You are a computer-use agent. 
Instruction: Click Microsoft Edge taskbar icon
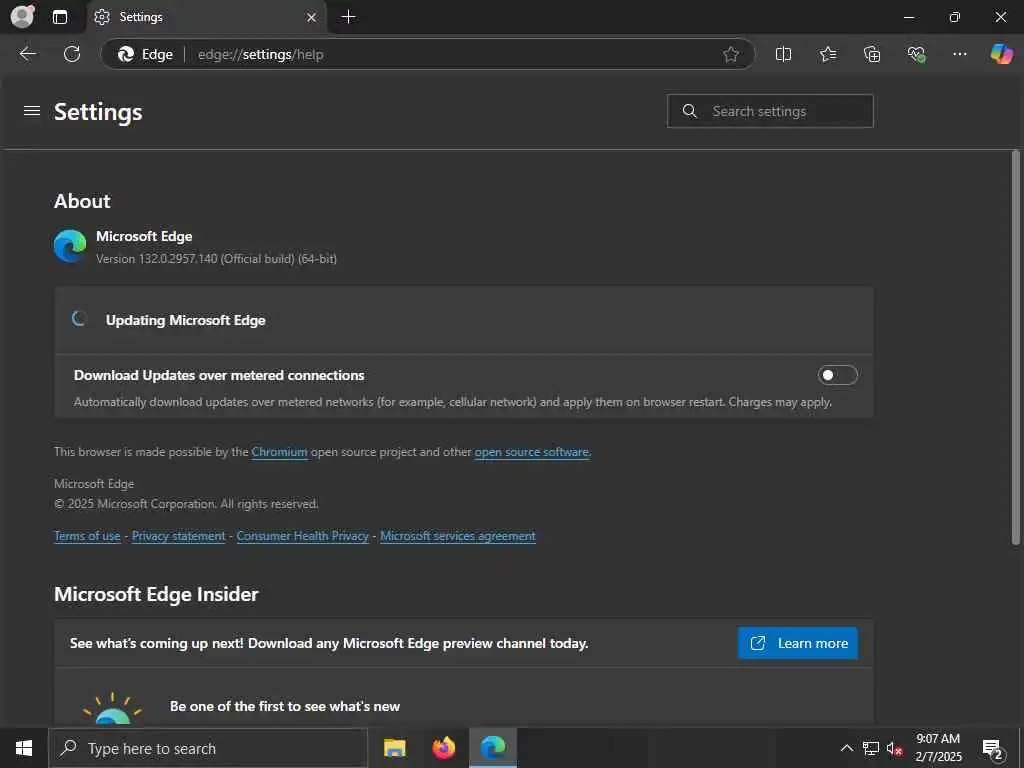(x=493, y=748)
